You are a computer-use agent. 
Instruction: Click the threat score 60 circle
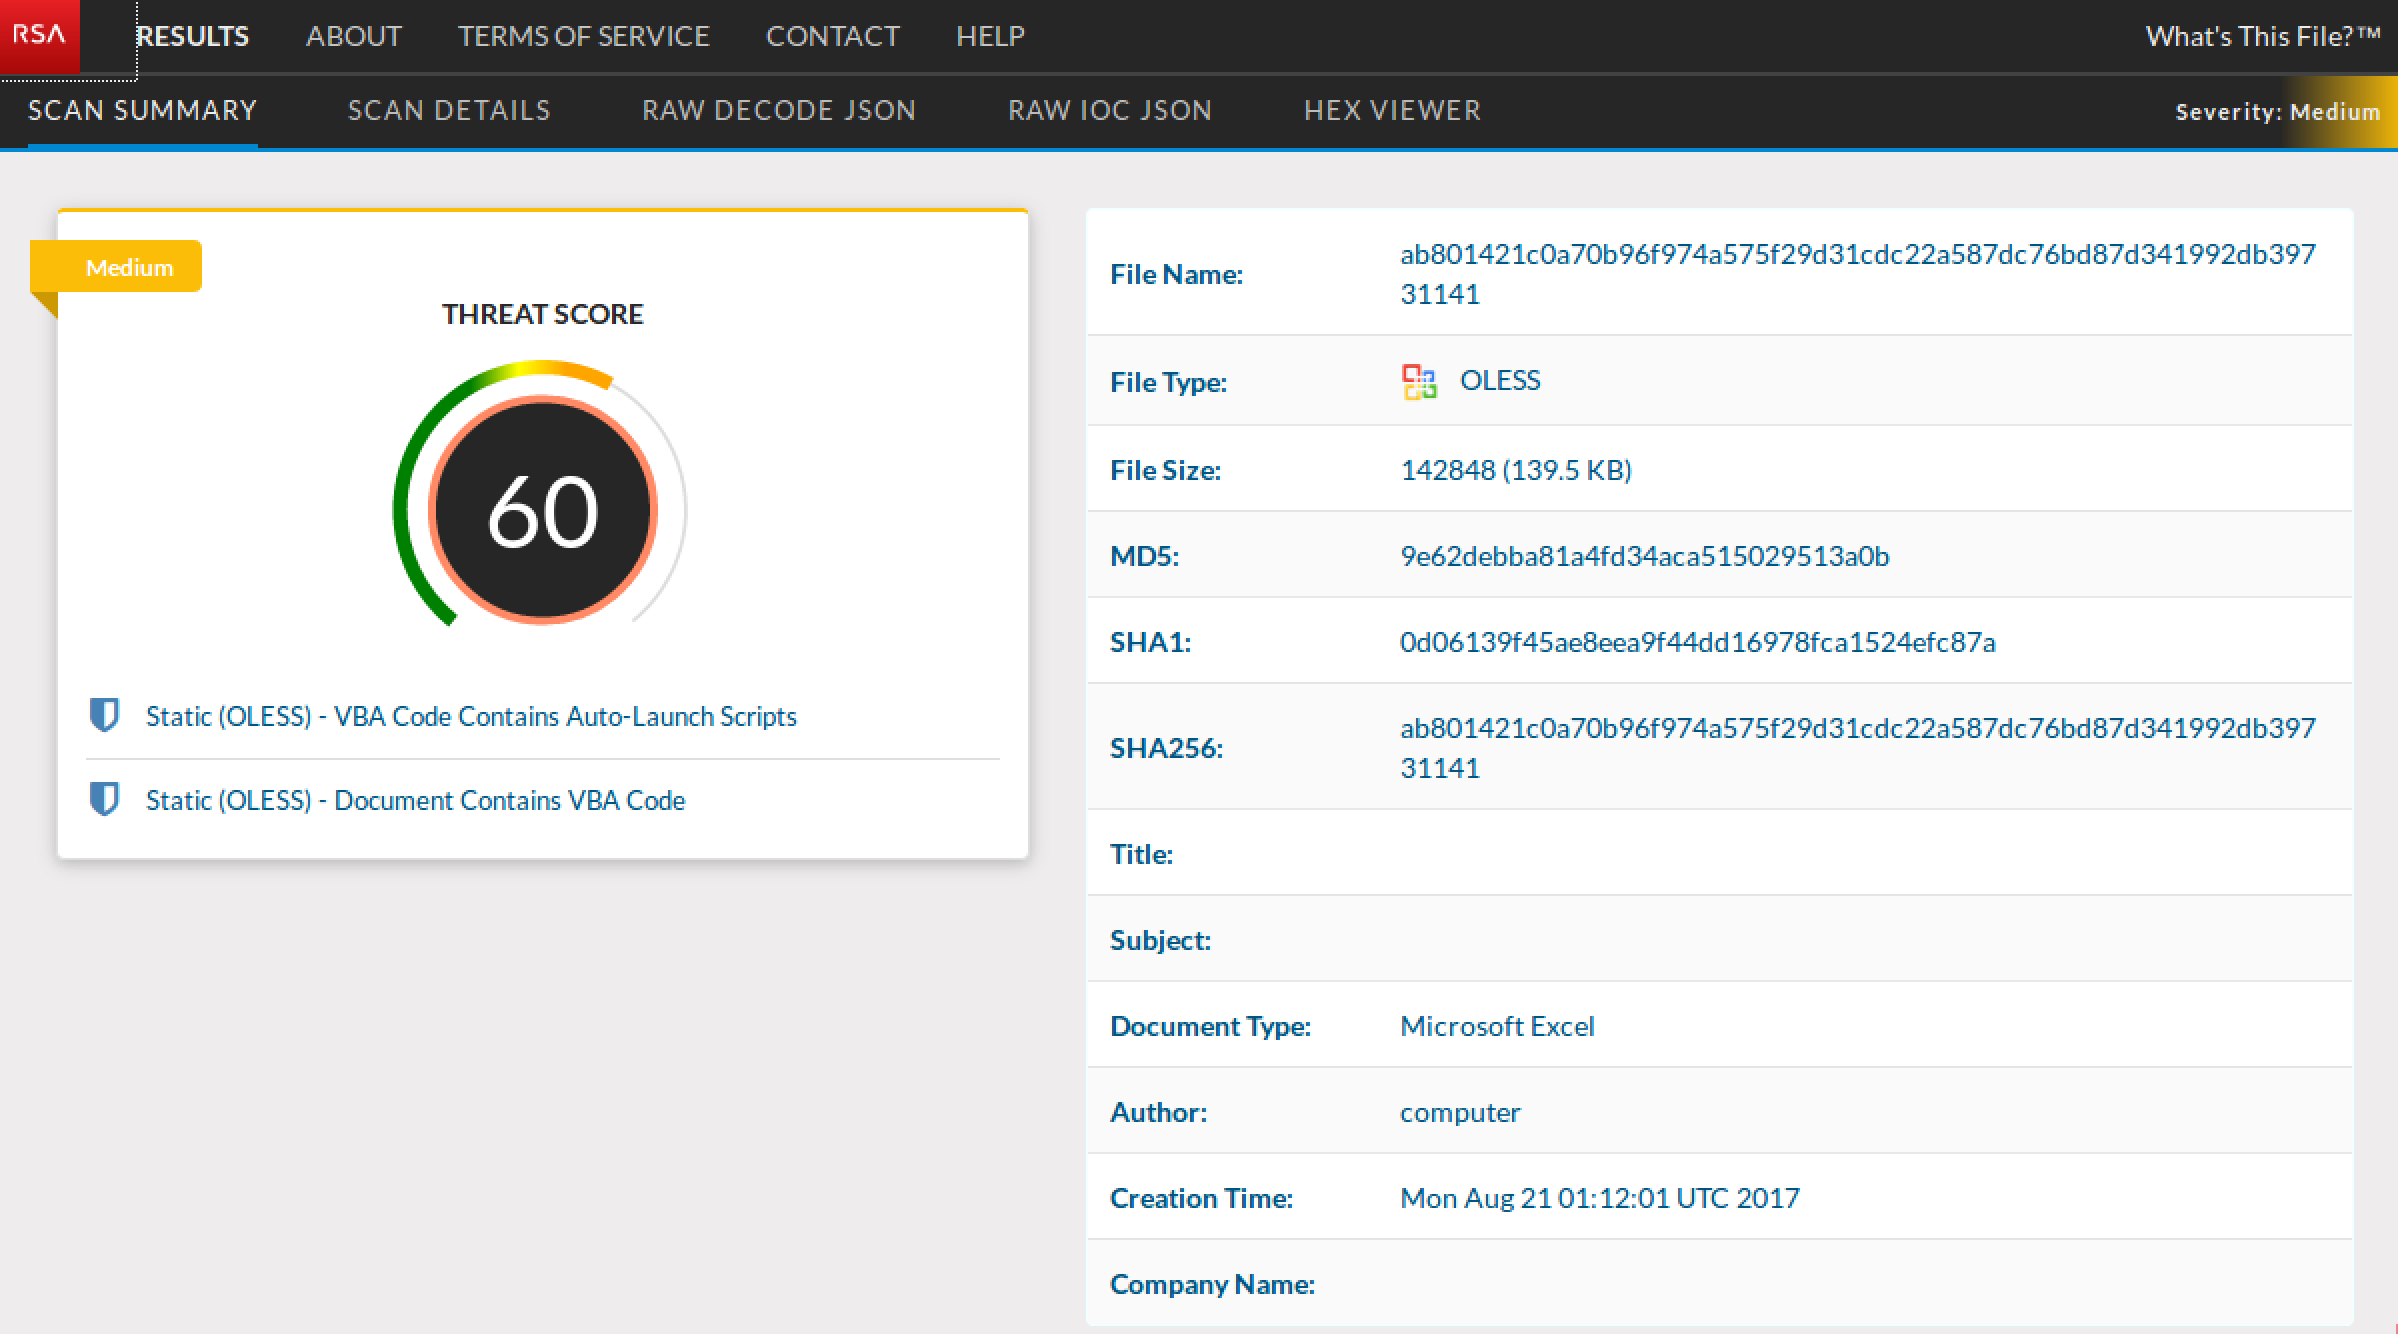pyautogui.click(x=542, y=510)
